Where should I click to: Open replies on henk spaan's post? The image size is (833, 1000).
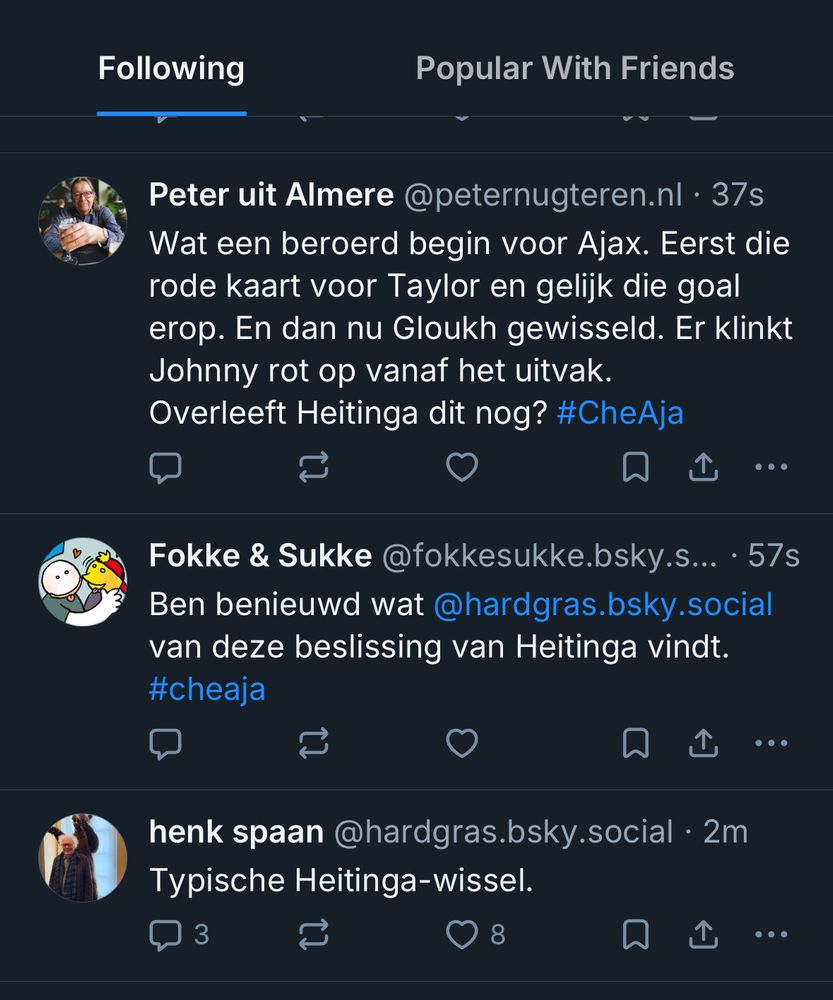[178, 935]
